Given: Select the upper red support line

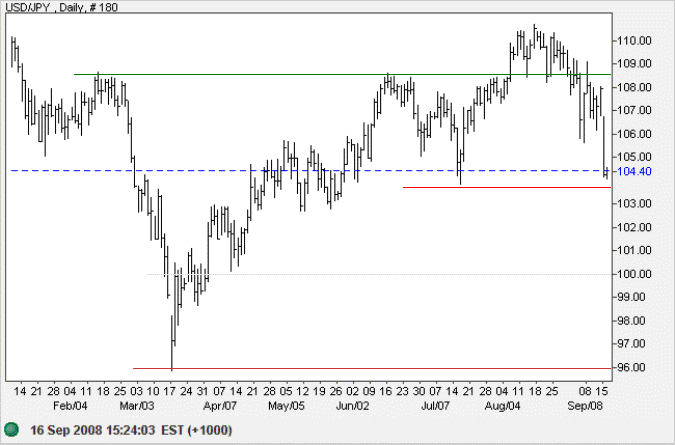Looking at the screenshot, I should tap(507, 187).
